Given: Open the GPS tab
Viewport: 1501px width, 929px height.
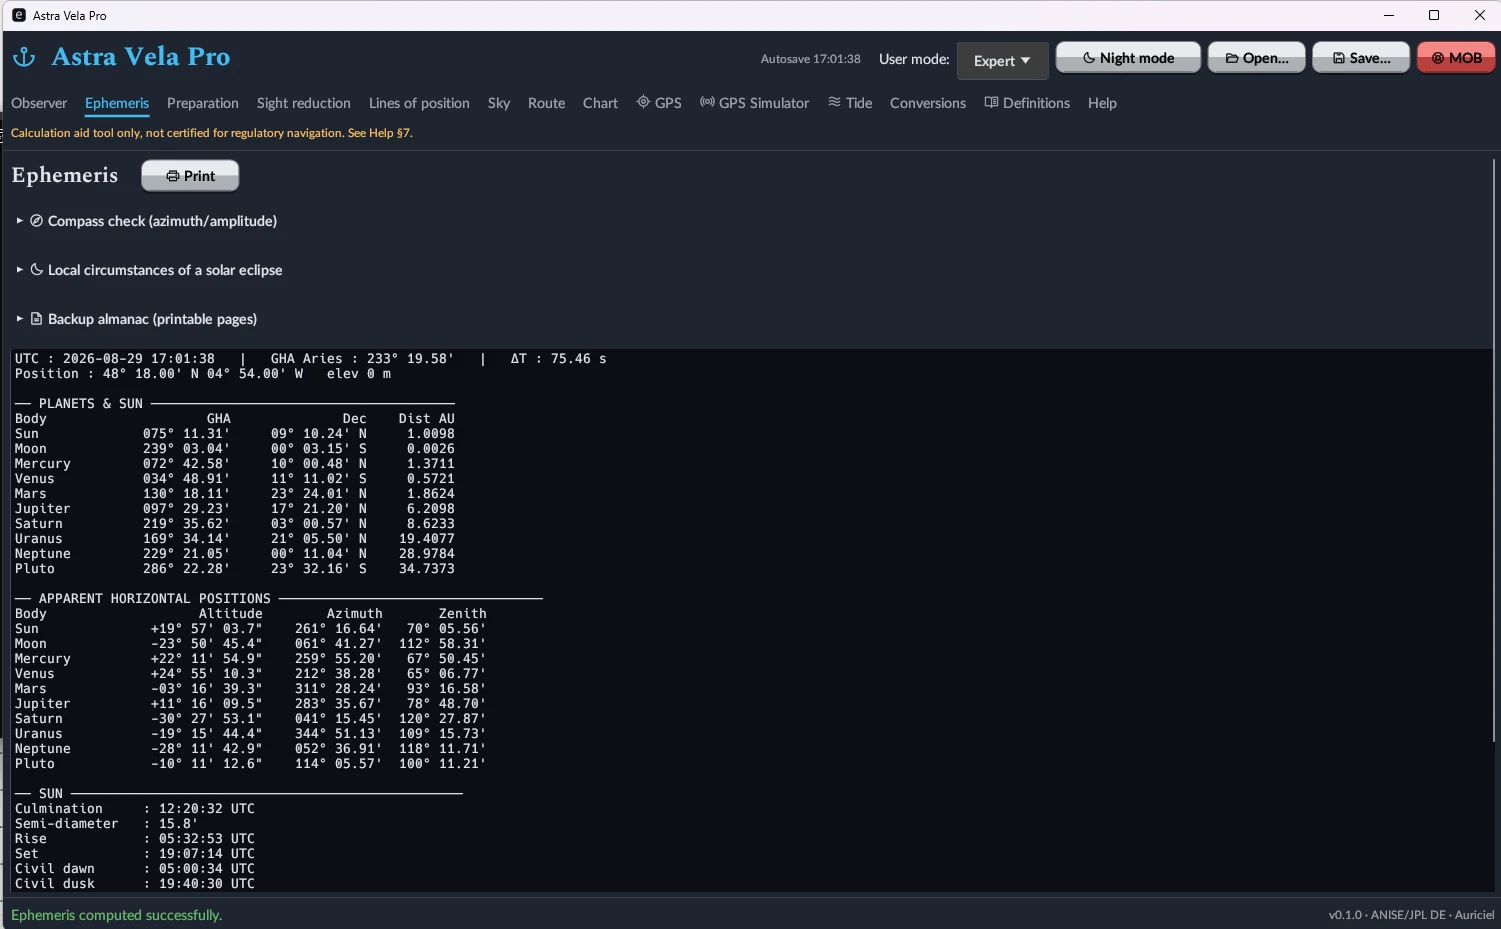Looking at the screenshot, I should 659,103.
